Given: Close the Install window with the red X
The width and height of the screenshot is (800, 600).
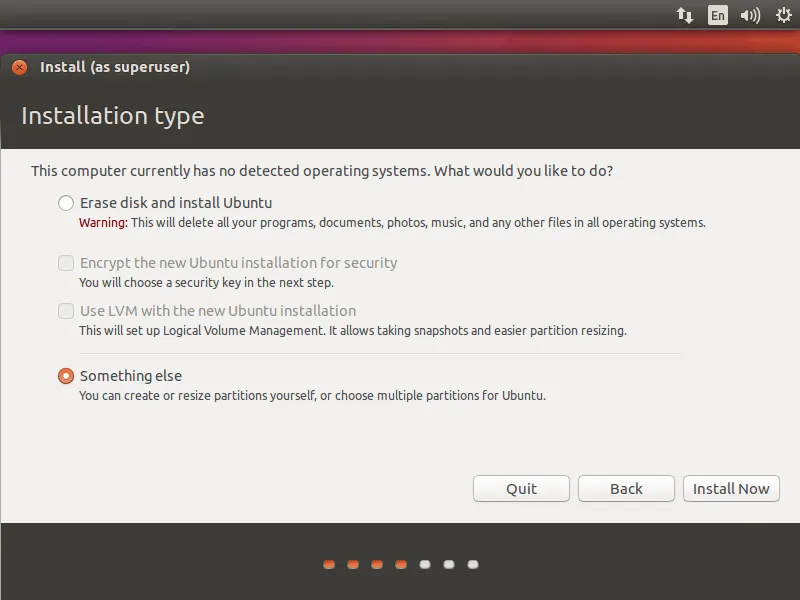Looking at the screenshot, I should [x=19, y=68].
